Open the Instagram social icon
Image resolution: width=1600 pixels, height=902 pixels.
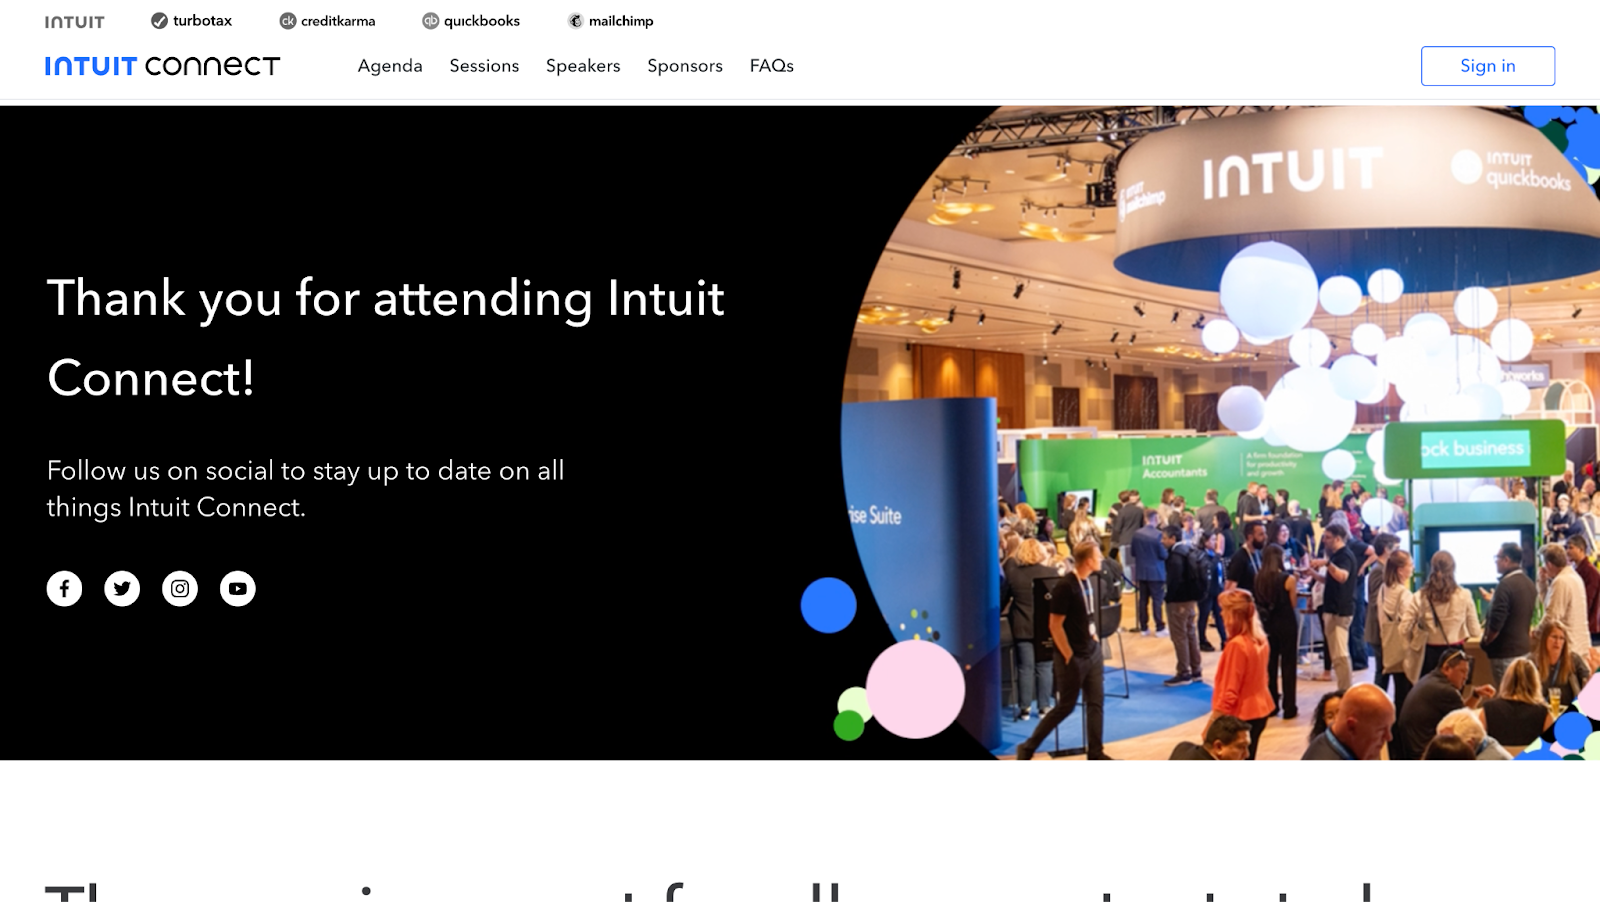click(x=180, y=588)
